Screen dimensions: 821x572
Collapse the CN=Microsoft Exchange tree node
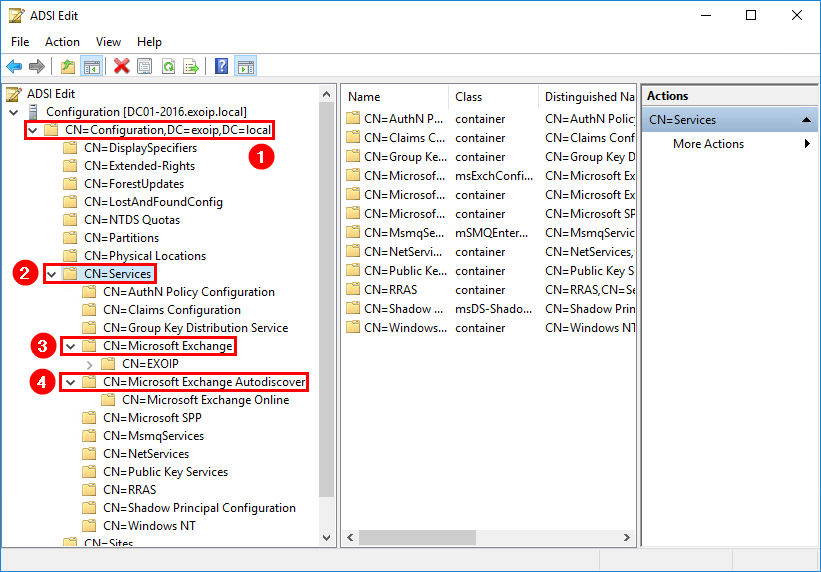[71, 346]
